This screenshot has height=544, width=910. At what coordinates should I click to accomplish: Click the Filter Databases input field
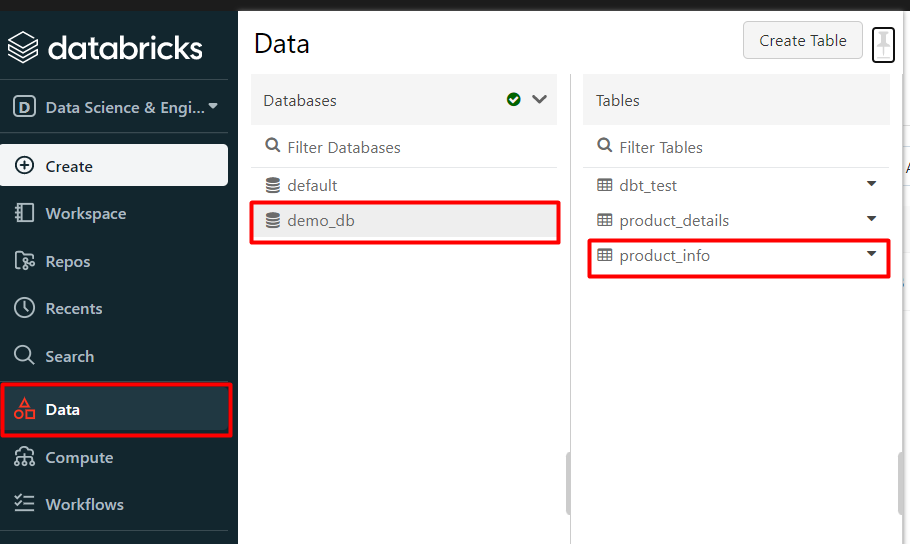pyautogui.click(x=404, y=147)
